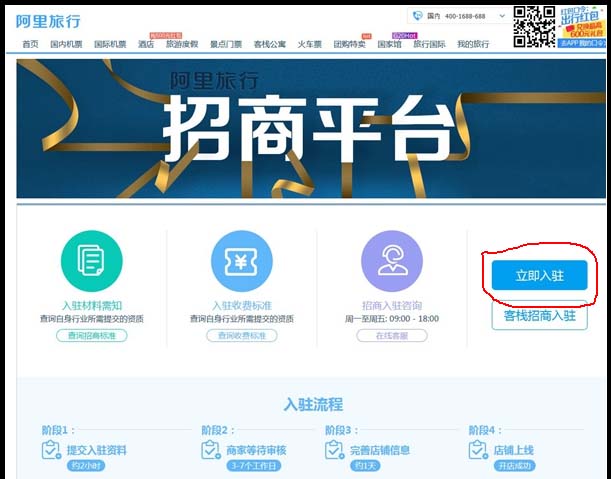Click the clipboard icon next to 商家等待审核
The height and width of the screenshot is (479, 611).
coord(211,450)
